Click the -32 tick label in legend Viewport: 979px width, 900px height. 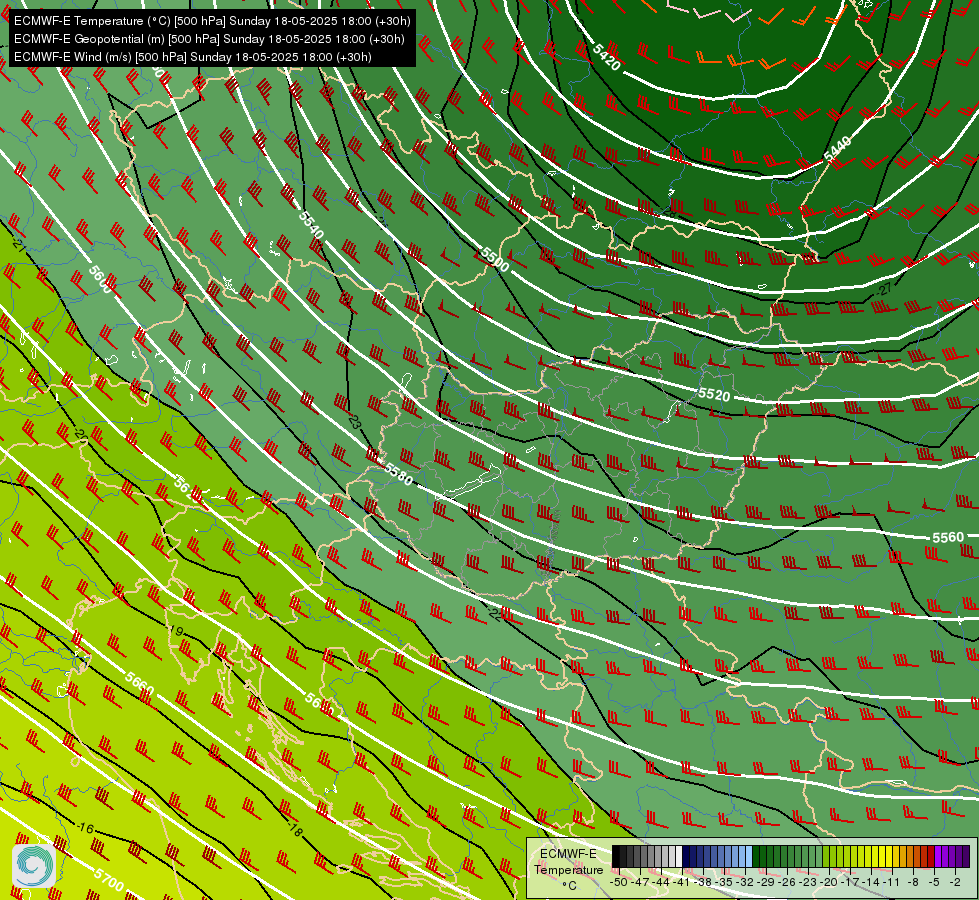tap(745, 882)
